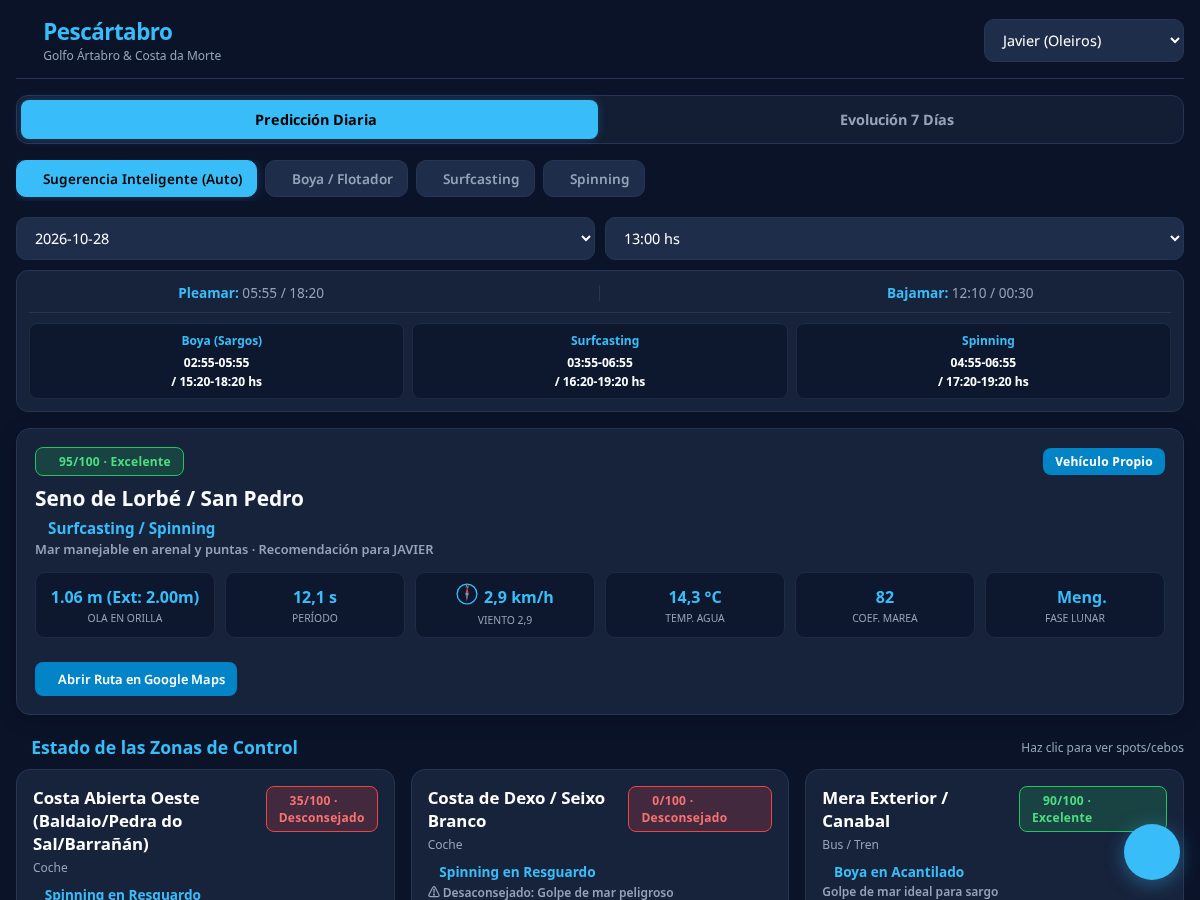Switch to Predicción Diaria tab
This screenshot has width=1200, height=900.
[309, 120]
